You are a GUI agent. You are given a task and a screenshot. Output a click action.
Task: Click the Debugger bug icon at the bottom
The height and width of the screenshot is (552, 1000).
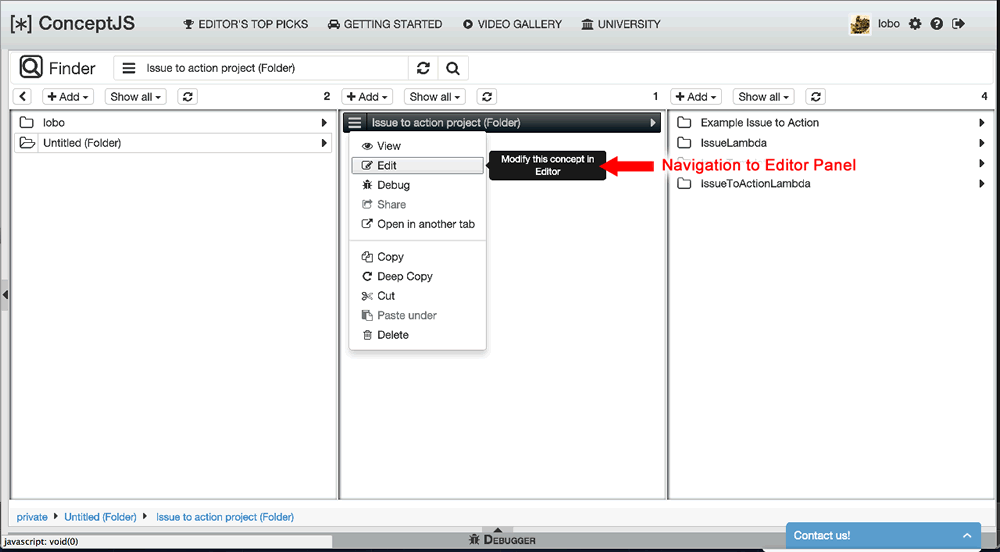click(x=474, y=540)
